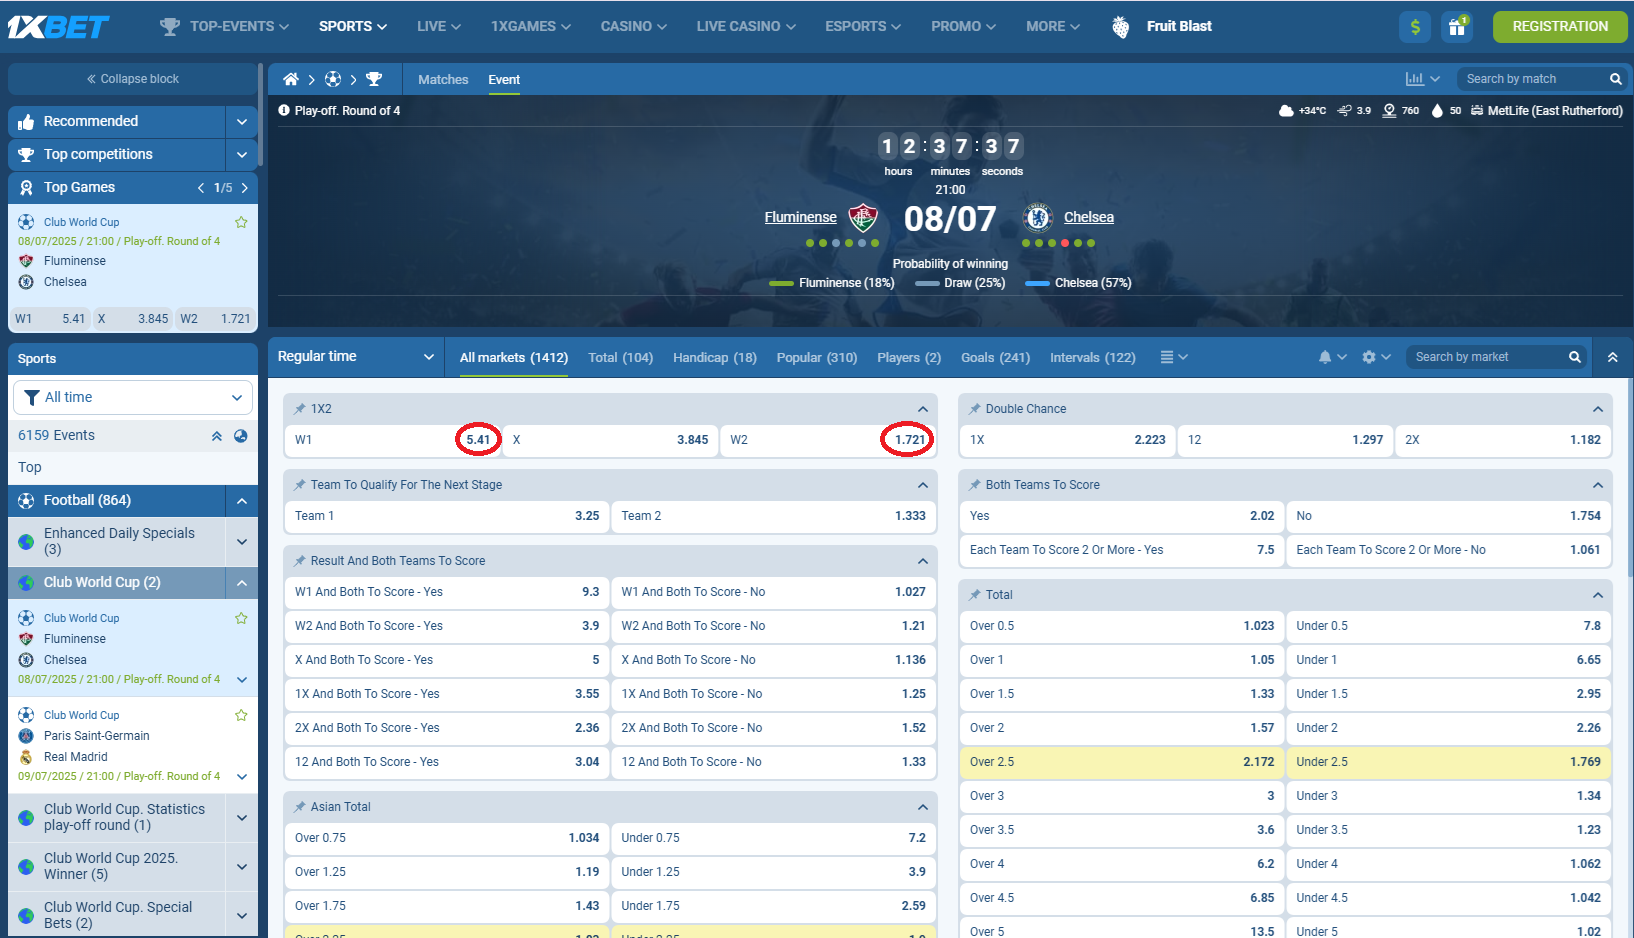Select X draw odds 3.845

(610, 440)
